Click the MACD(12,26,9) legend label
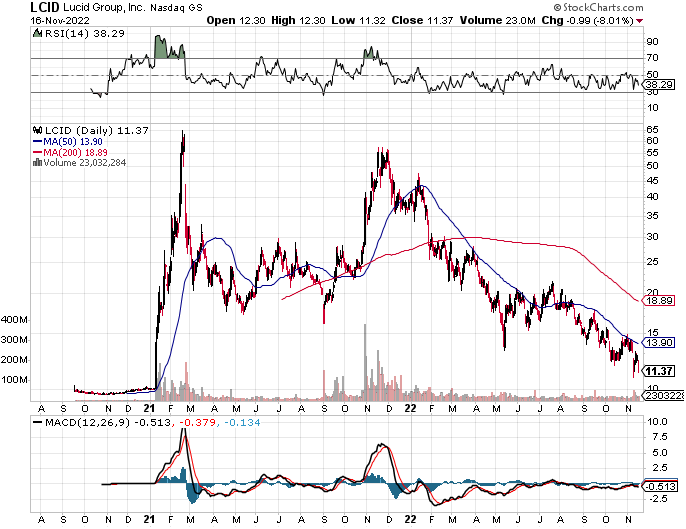The width and height of the screenshot is (686, 529). [x=88, y=423]
